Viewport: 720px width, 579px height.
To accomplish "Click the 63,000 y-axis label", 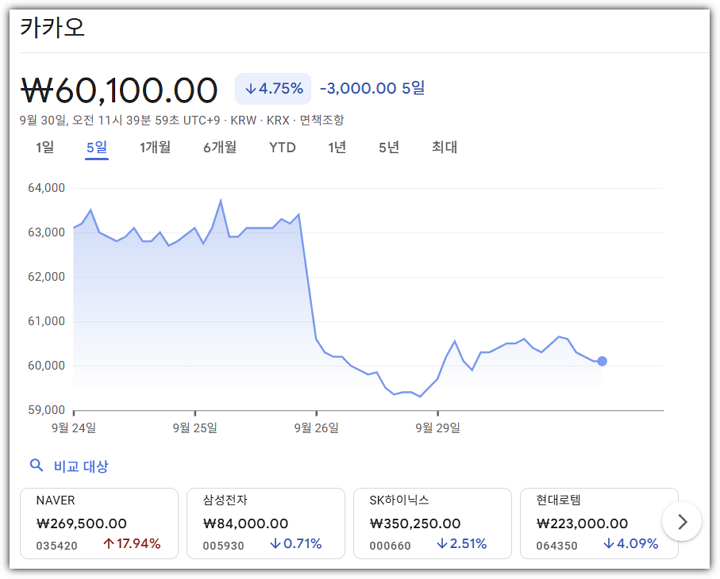I will pos(46,232).
